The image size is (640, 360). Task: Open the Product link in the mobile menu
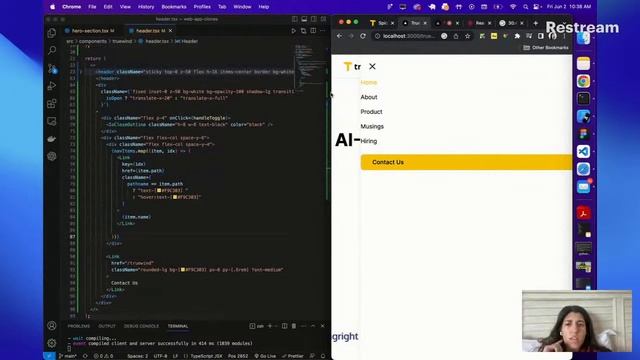click(x=371, y=112)
